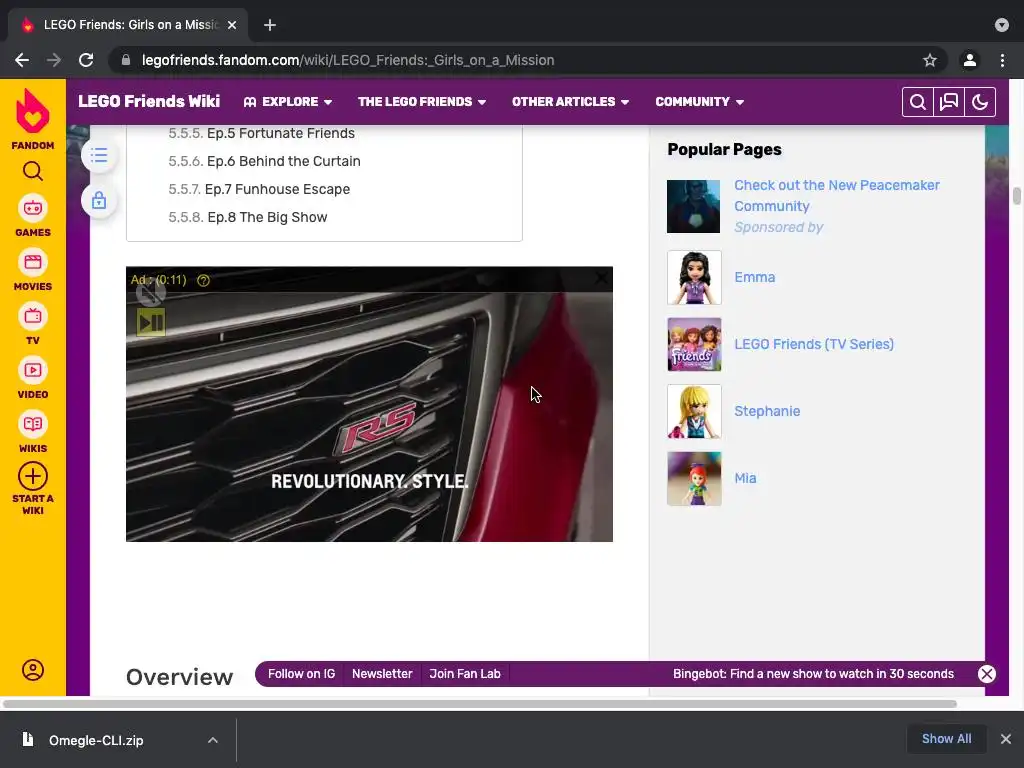1024x768 pixels.
Task: Click the Fandom sidebar search icon
Action: [33, 171]
